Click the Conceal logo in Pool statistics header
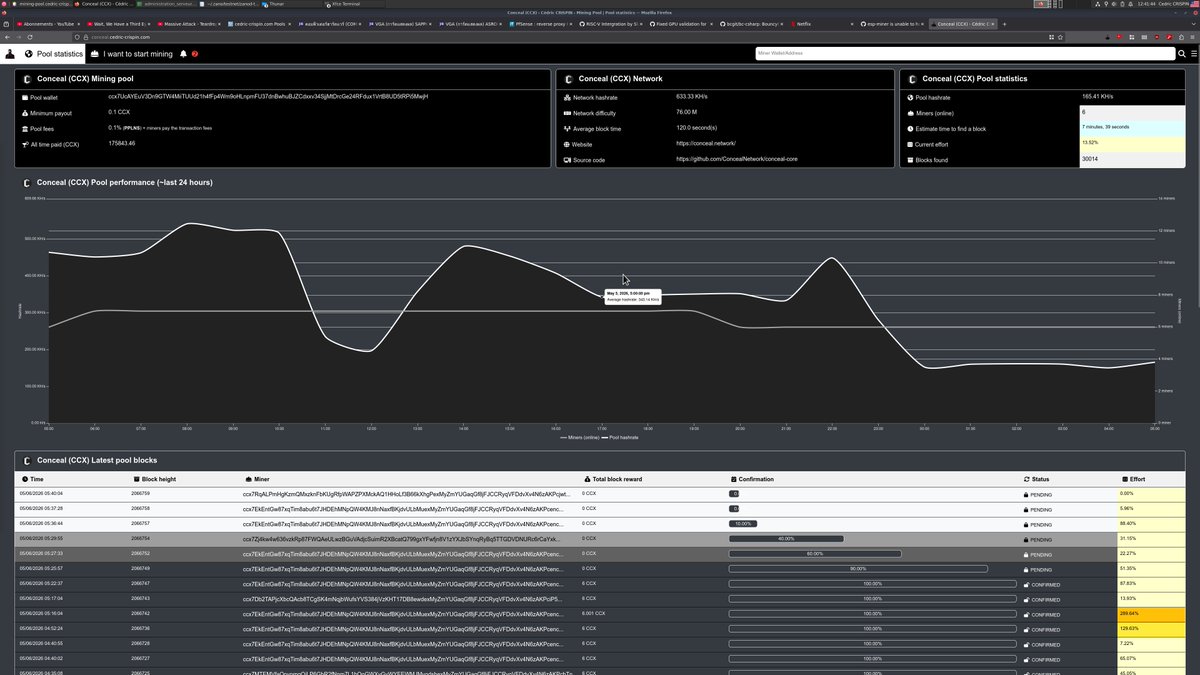This screenshot has height=675, width=1200. click(x=912, y=78)
